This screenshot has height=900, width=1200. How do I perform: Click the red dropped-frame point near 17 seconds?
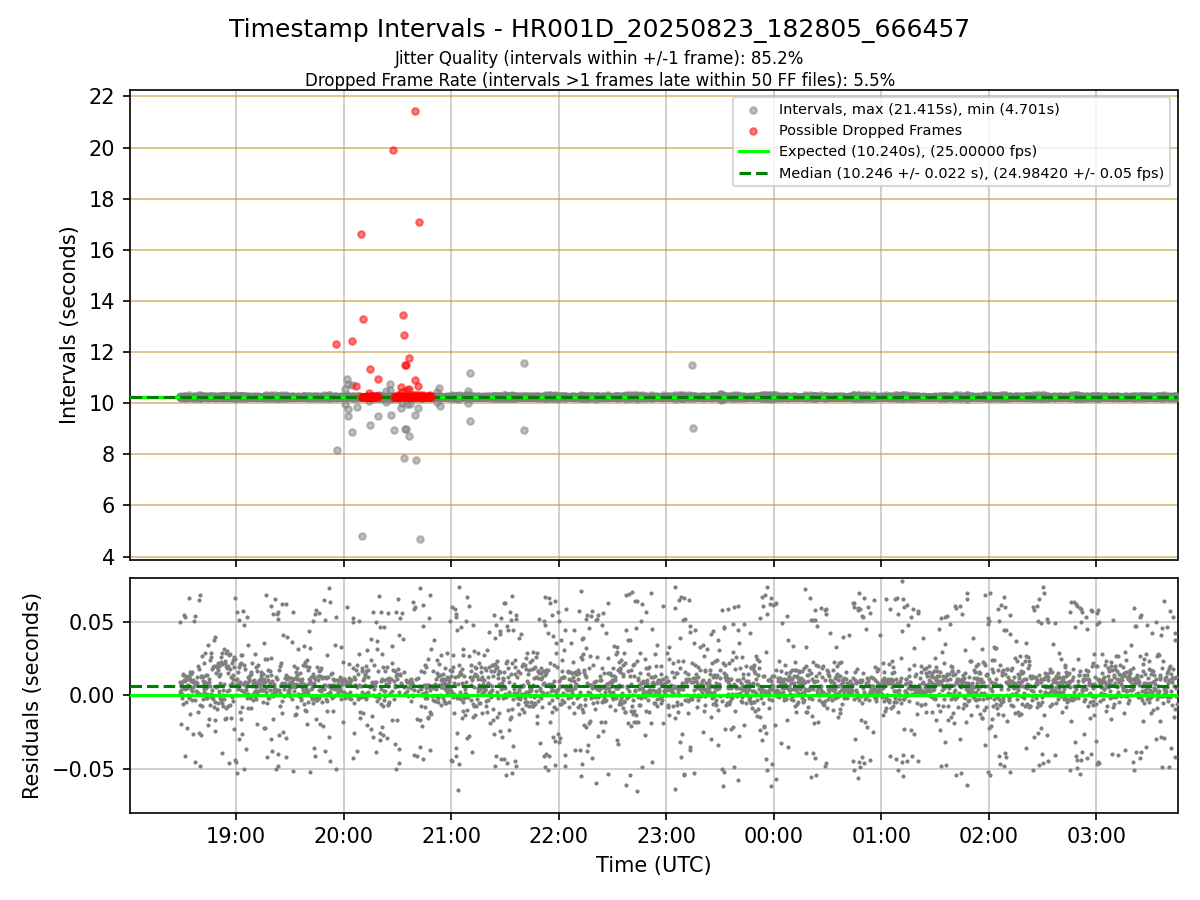click(x=419, y=222)
